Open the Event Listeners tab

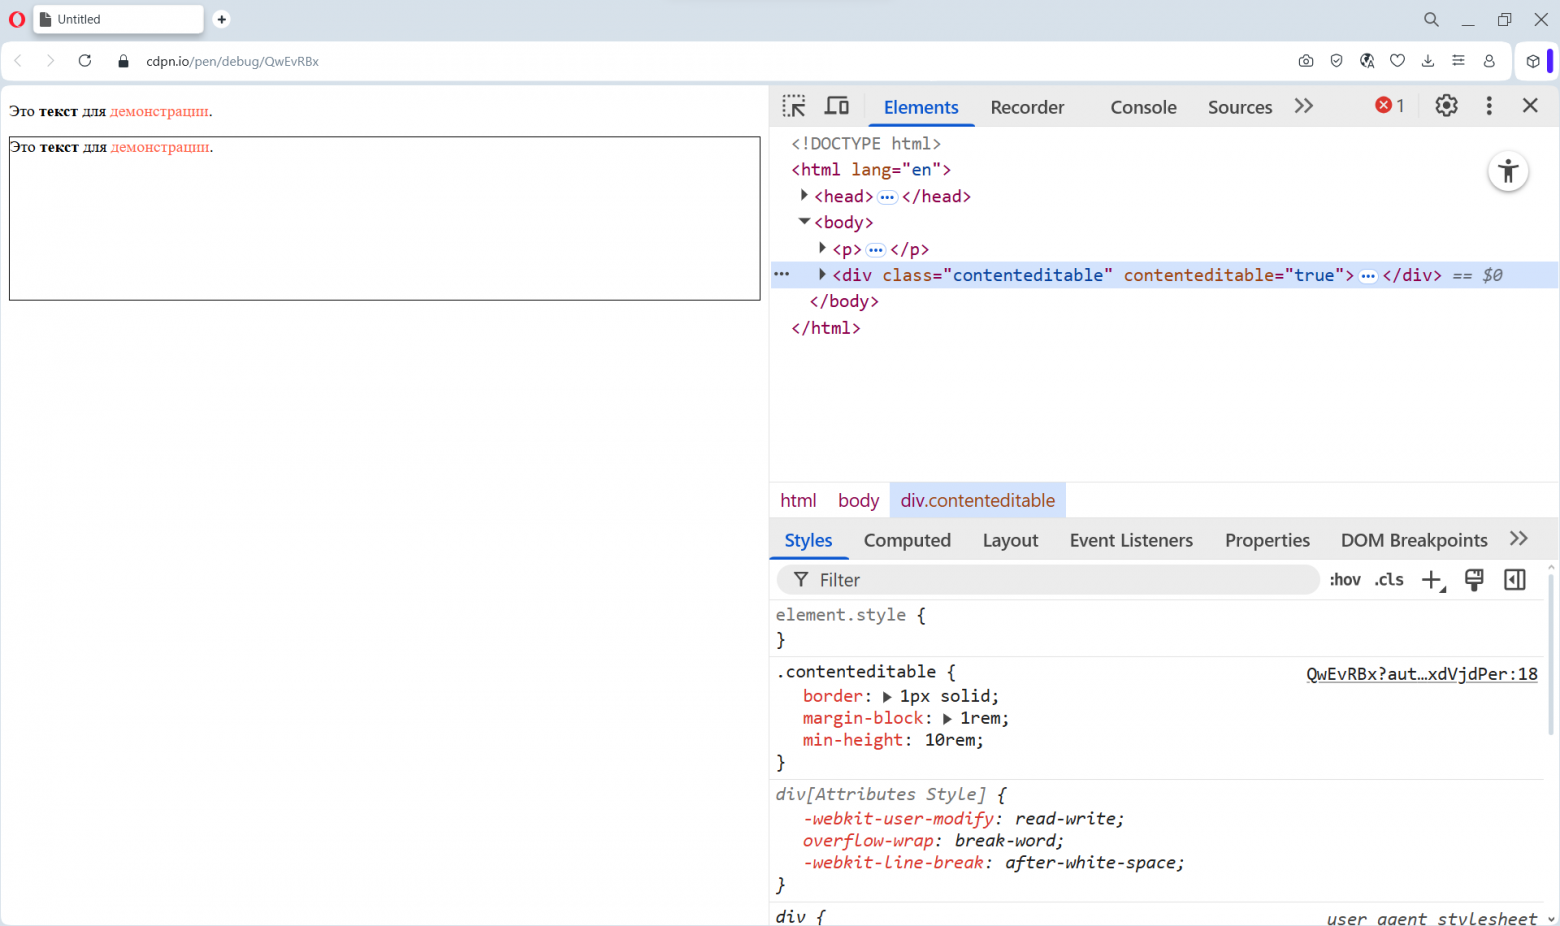click(x=1131, y=540)
